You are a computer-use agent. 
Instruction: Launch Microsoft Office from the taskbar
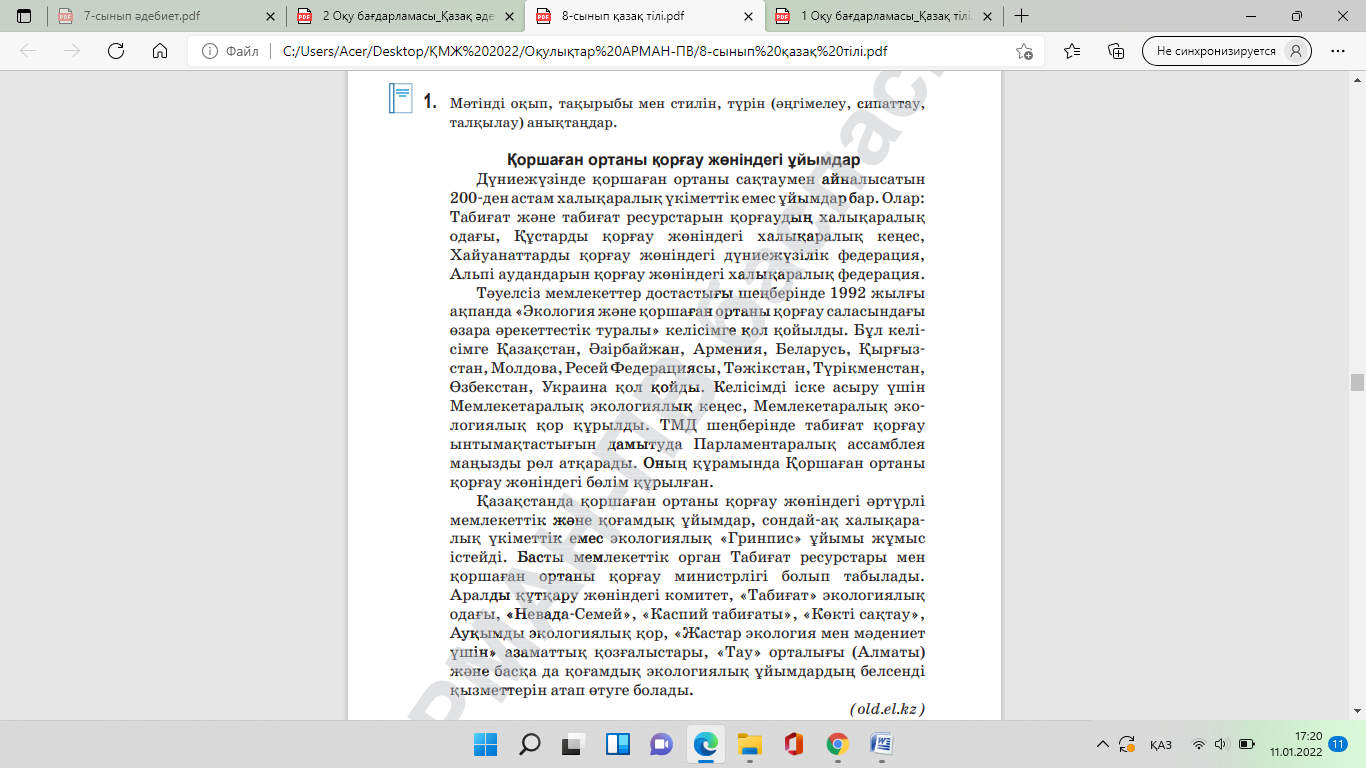[x=793, y=744]
